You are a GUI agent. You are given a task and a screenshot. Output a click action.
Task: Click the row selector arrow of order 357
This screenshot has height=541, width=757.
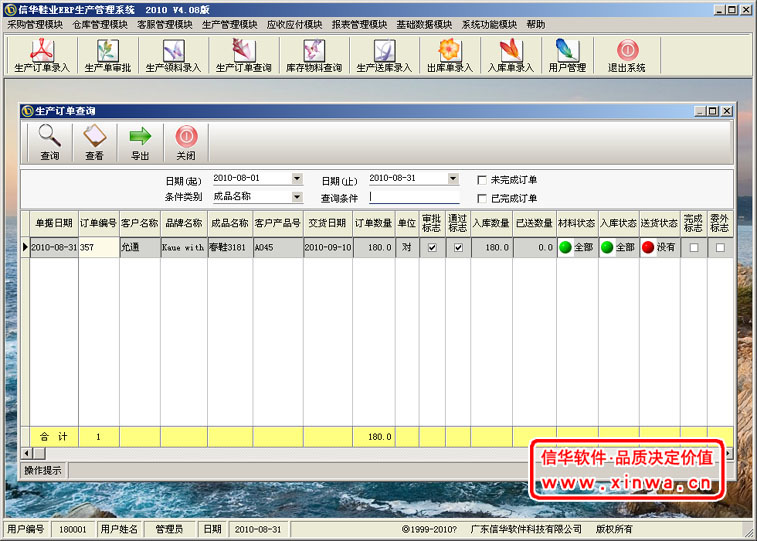click(25, 248)
